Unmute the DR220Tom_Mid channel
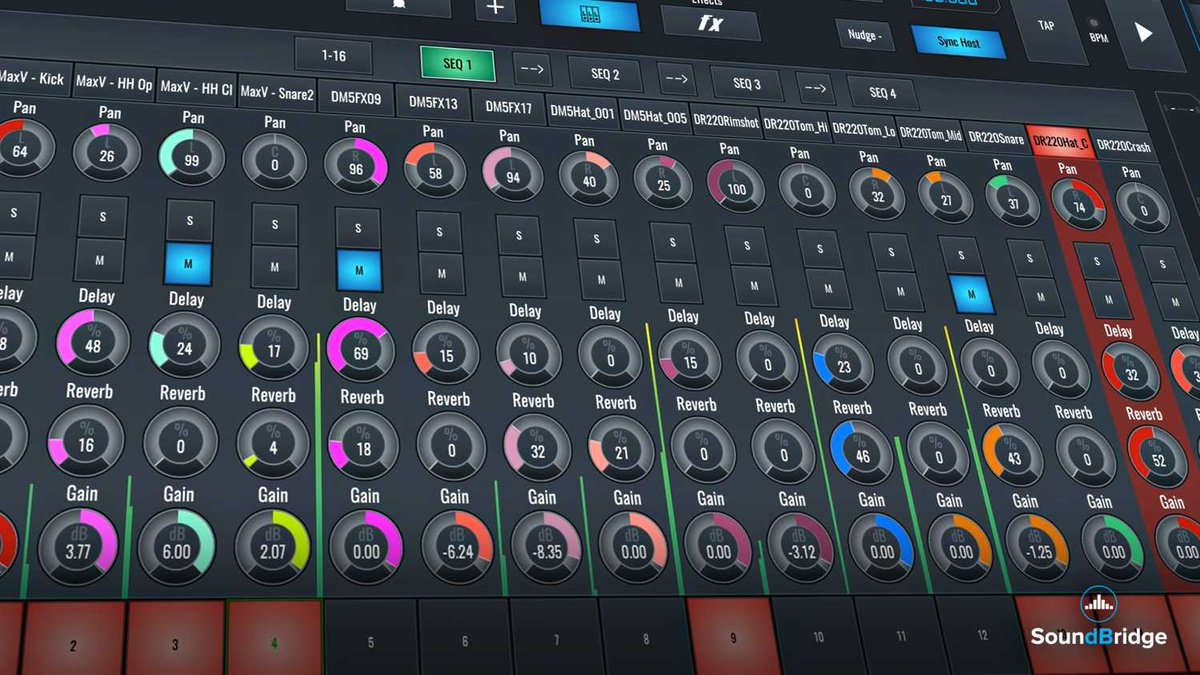1200x675 pixels. coord(970,294)
